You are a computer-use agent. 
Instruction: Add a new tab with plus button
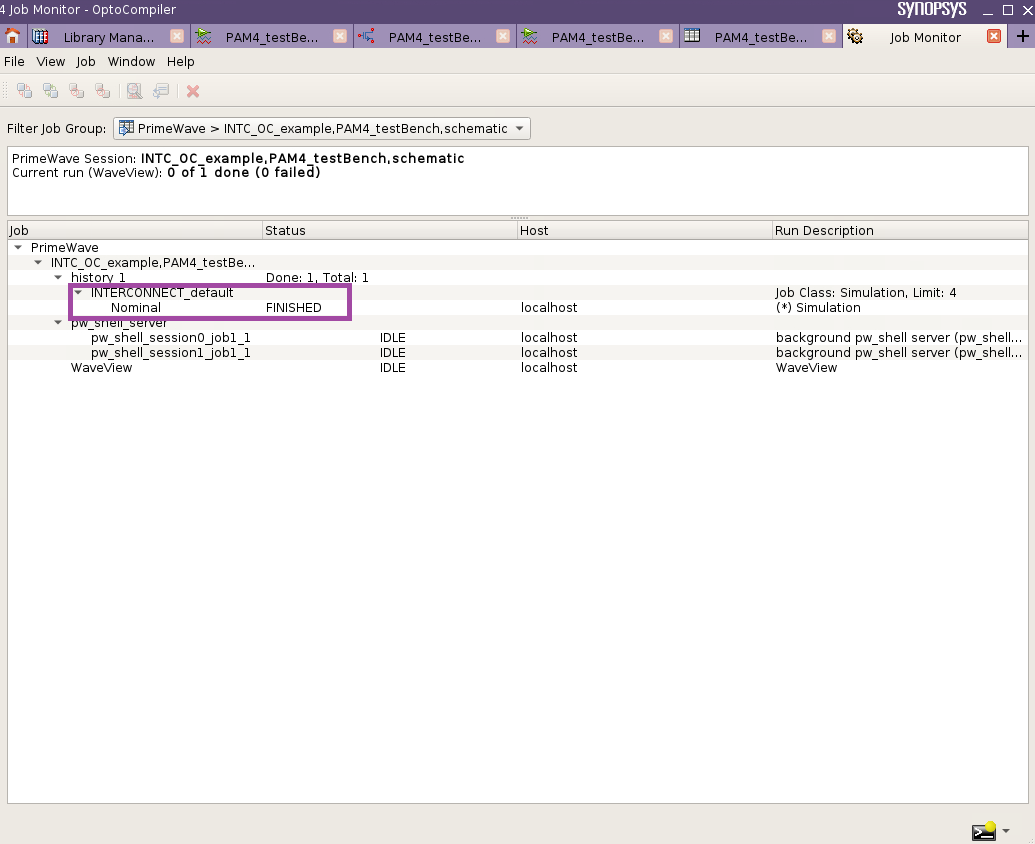(x=1022, y=36)
